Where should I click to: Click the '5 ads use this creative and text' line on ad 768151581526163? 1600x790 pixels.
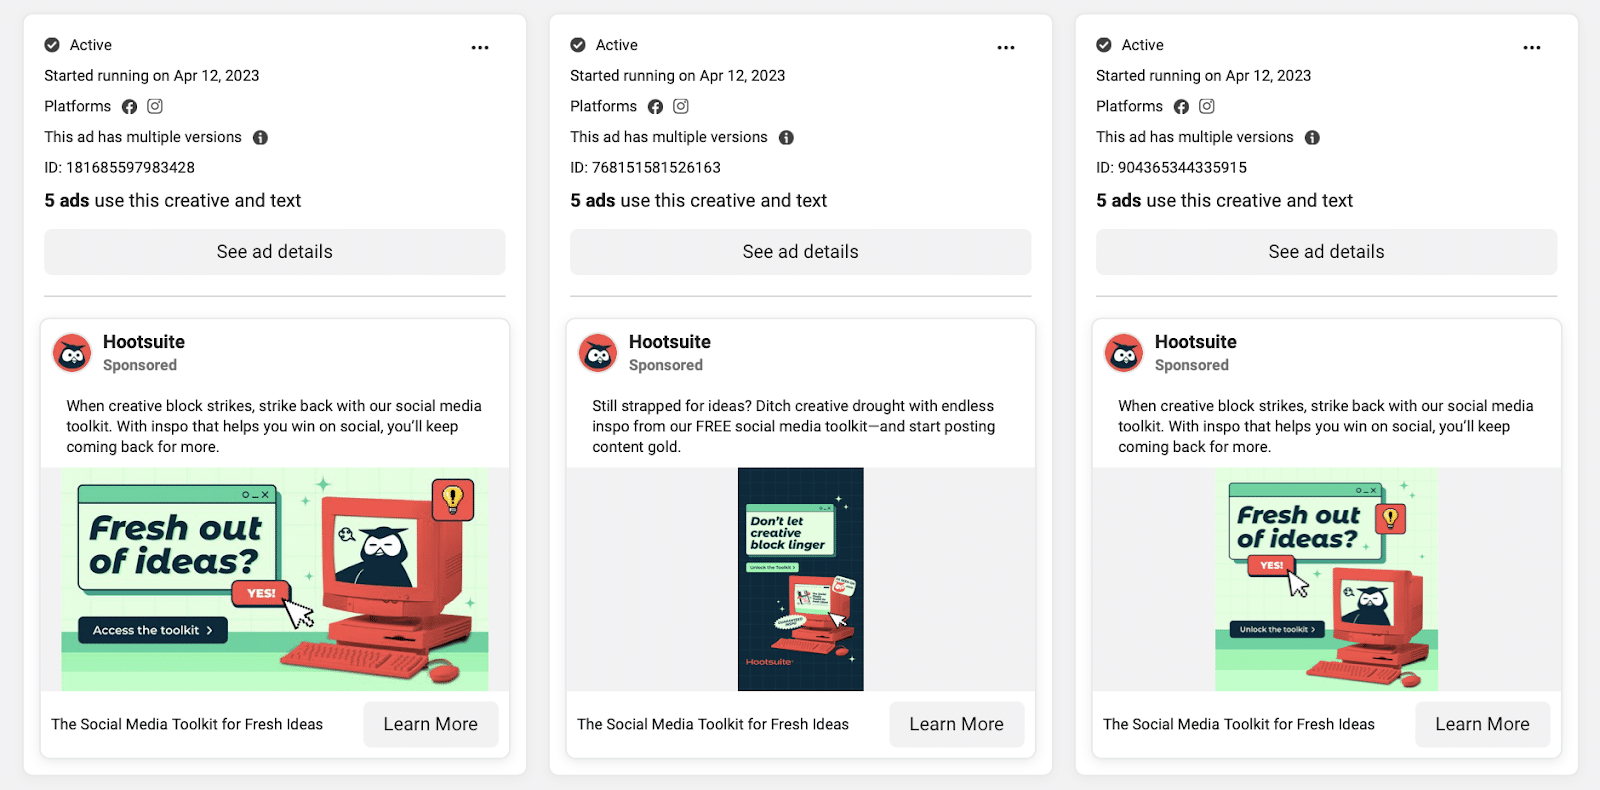coord(699,201)
